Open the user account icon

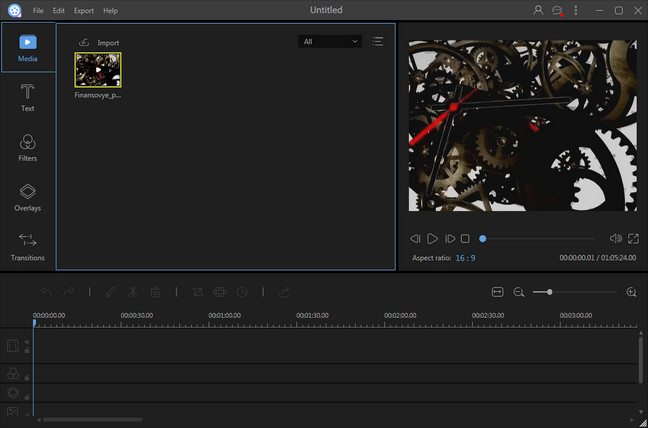(x=538, y=10)
